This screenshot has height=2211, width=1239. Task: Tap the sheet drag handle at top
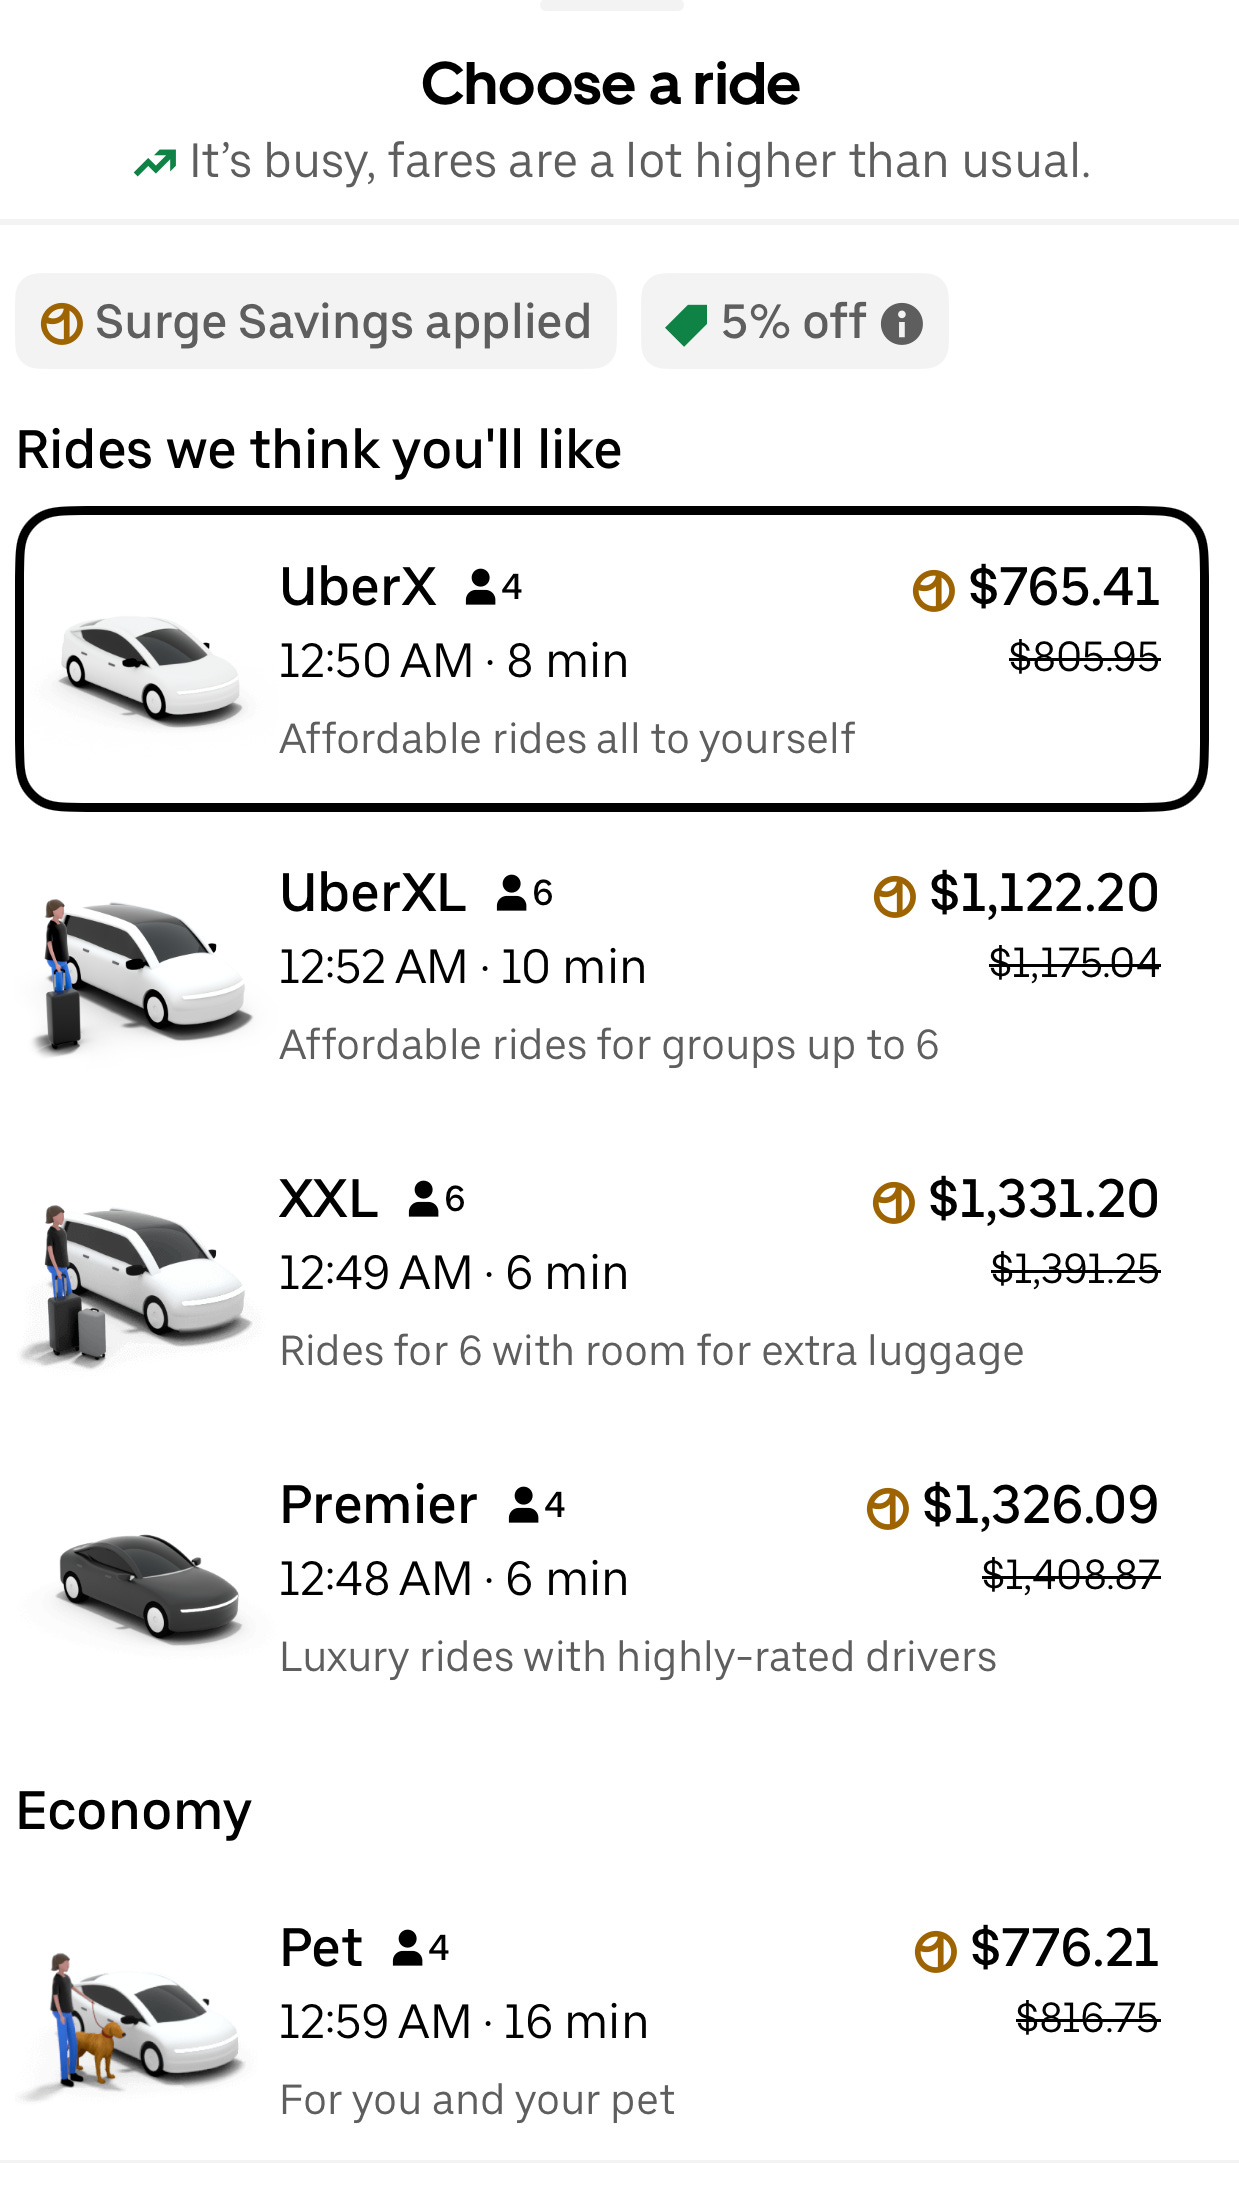click(611, 6)
